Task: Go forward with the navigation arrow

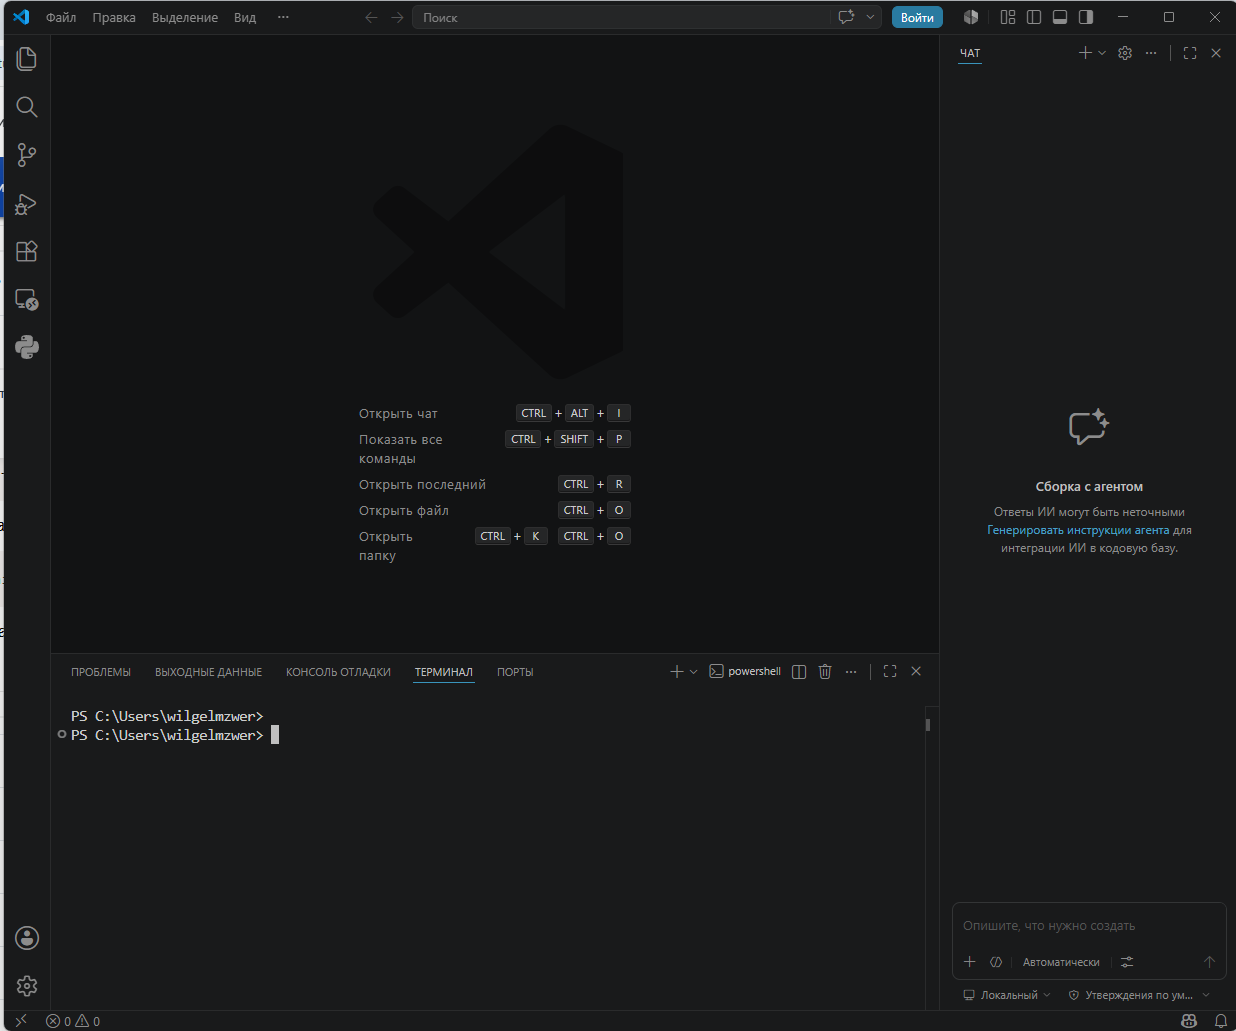Action: click(397, 17)
